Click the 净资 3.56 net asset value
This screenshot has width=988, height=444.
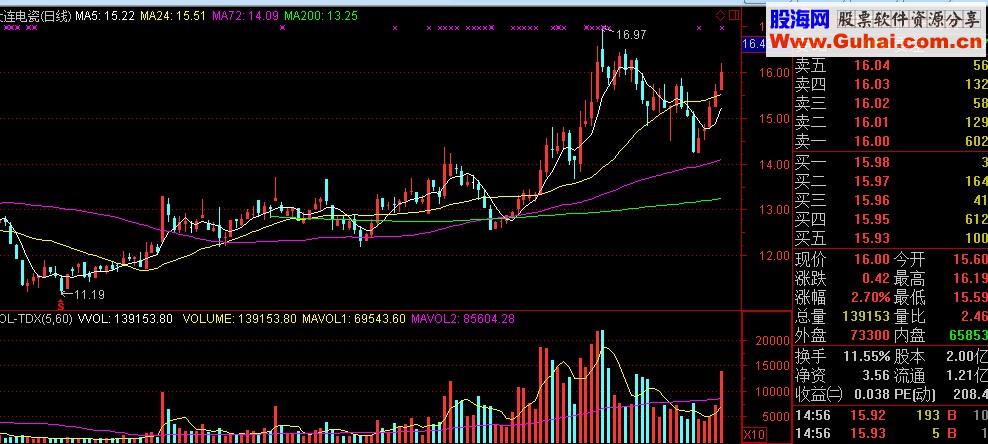coord(876,376)
